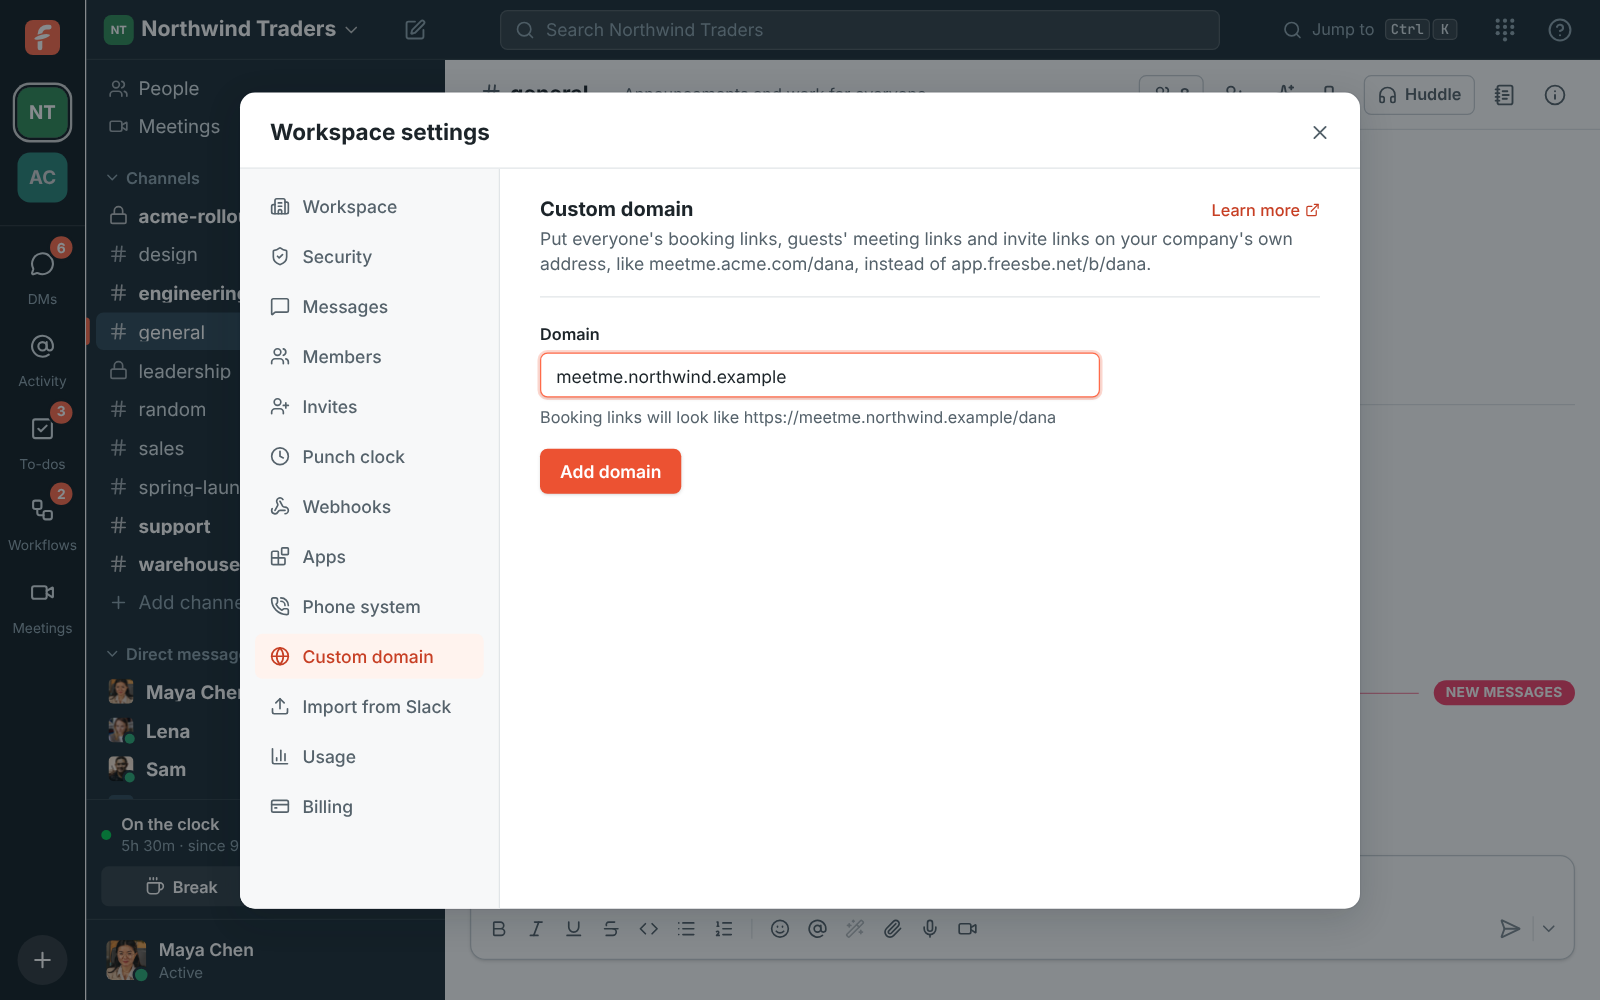Screen dimensions: 1600x1000
Task: Open channel info icon
Action: pyautogui.click(x=1555, y=95)
